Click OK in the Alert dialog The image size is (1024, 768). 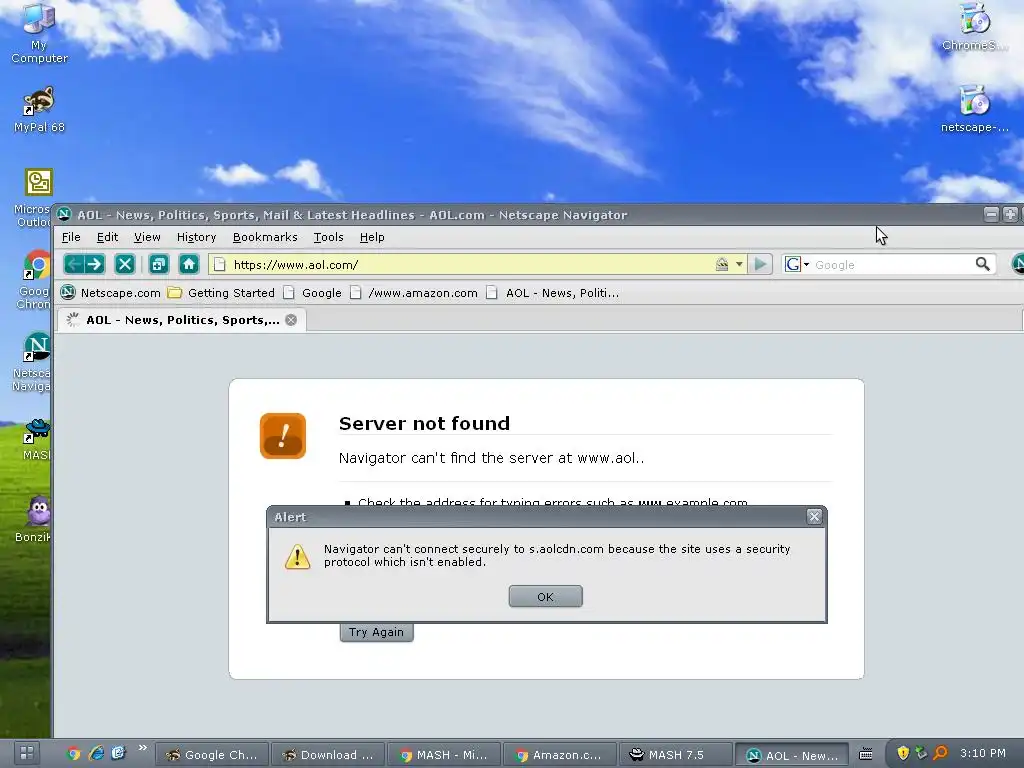click(x=545, y=596)
